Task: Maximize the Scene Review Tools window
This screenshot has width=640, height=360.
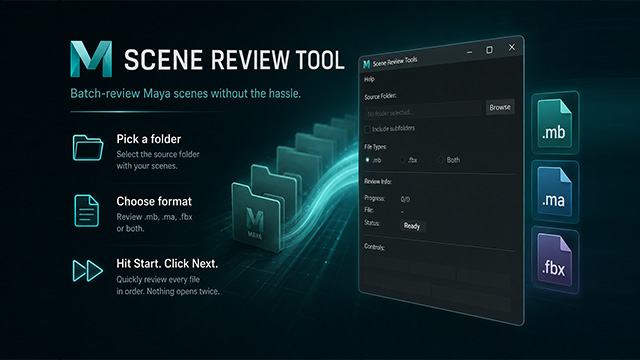Action: point(489,50)
